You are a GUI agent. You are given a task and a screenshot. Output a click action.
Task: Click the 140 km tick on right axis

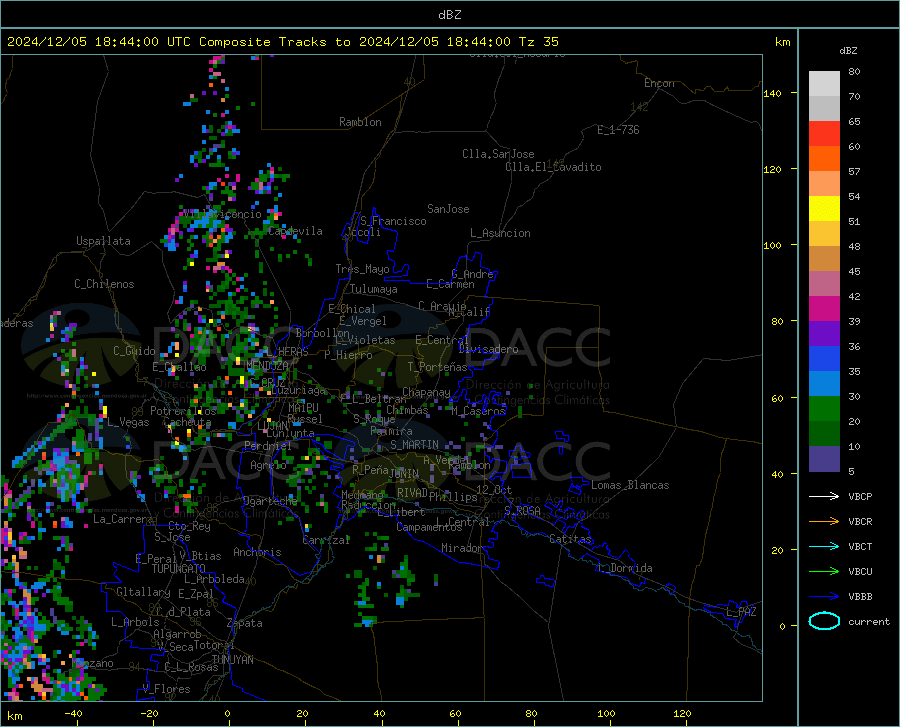point(773,93)
